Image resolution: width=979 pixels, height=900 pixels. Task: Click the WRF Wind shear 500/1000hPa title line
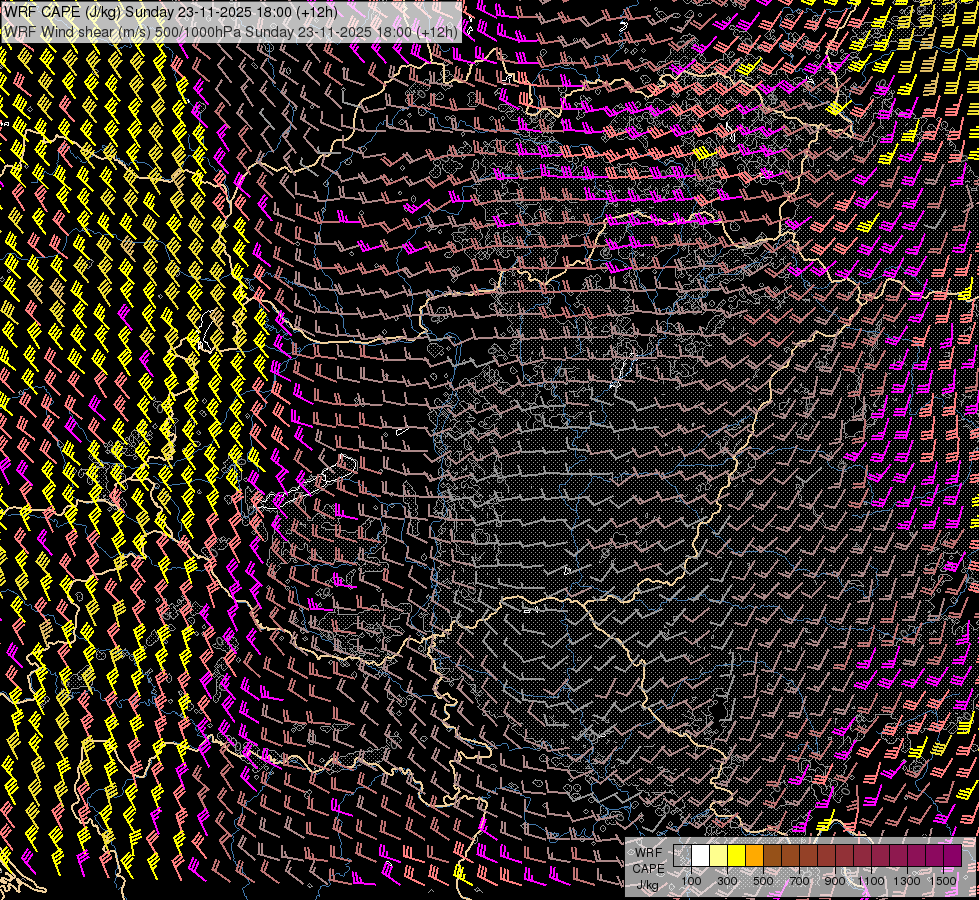[x=230, y=31]
